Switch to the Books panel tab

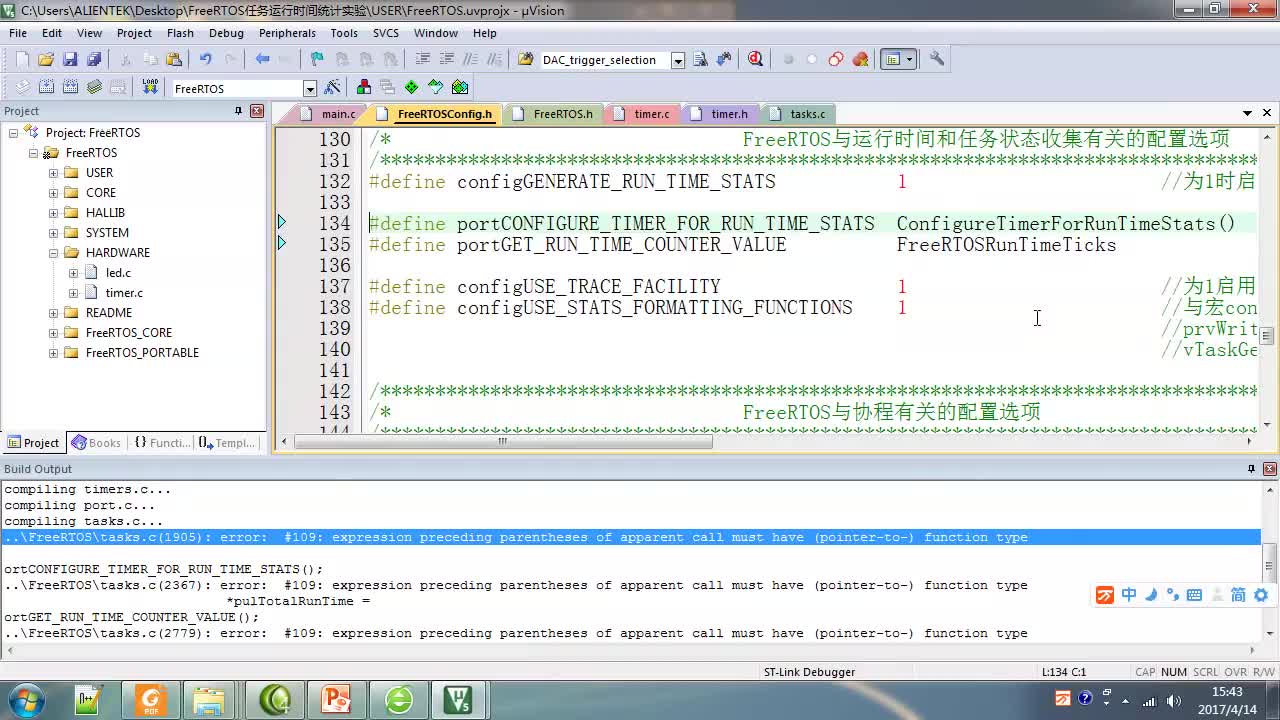coord(96,443)
